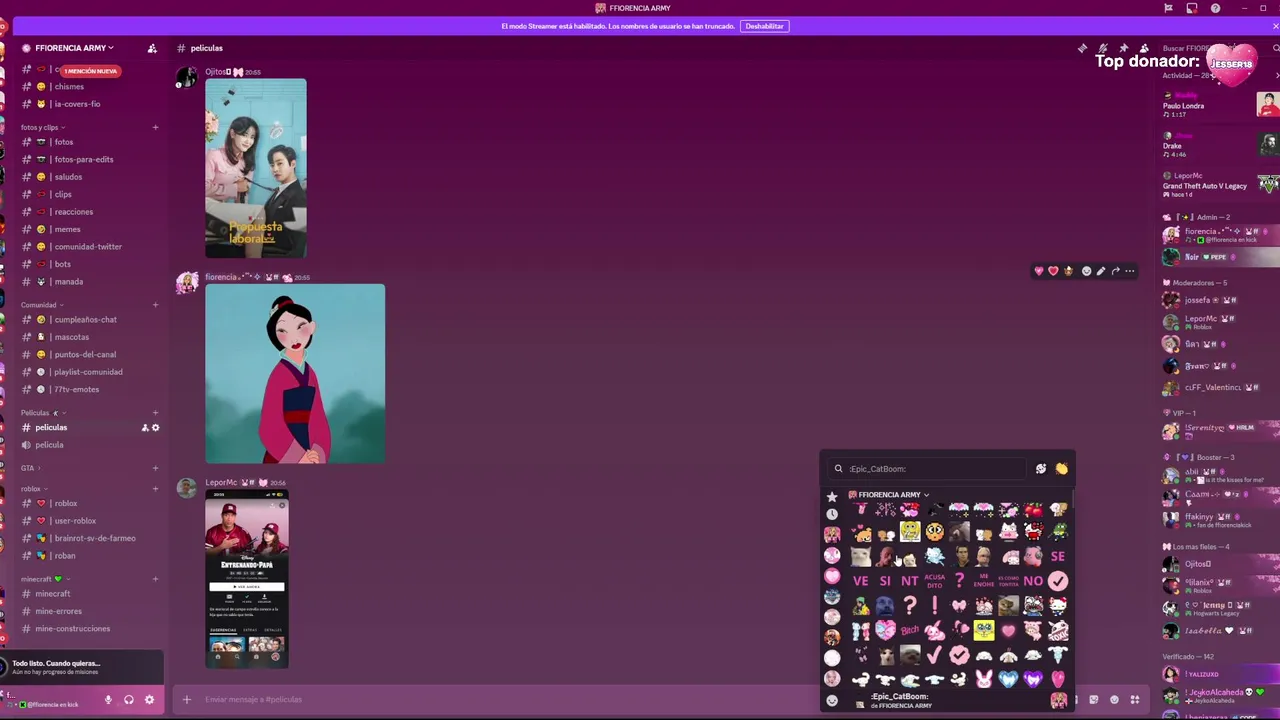Screen dimensions: 1280x720
Task: Pick the pink checkmark circle emoji
Action: pos(1058,580)
